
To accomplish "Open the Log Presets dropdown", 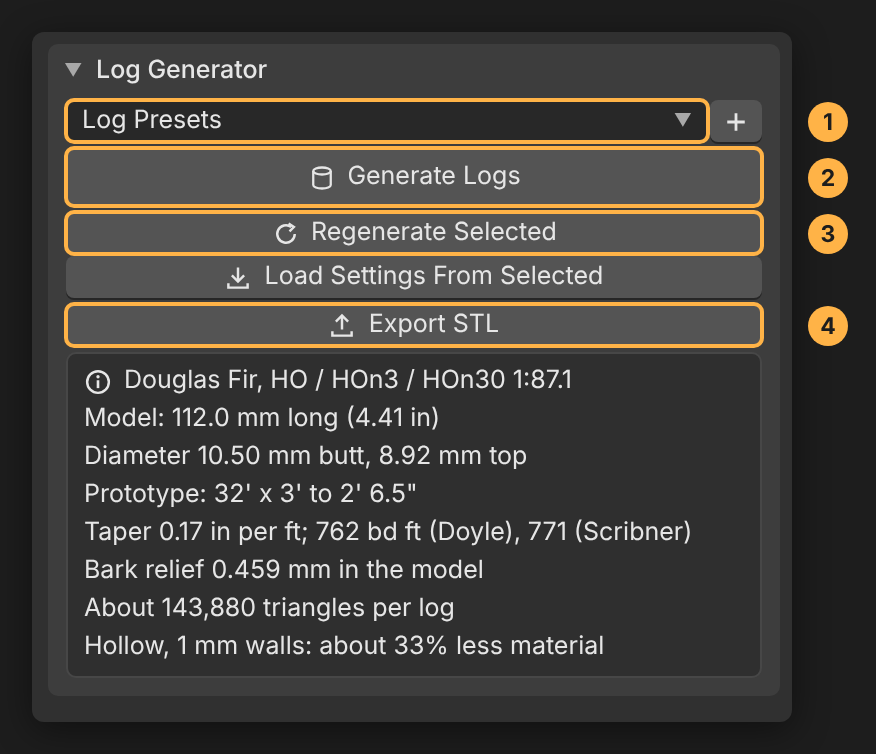I will pyautogui.click(x=387, y=121).
